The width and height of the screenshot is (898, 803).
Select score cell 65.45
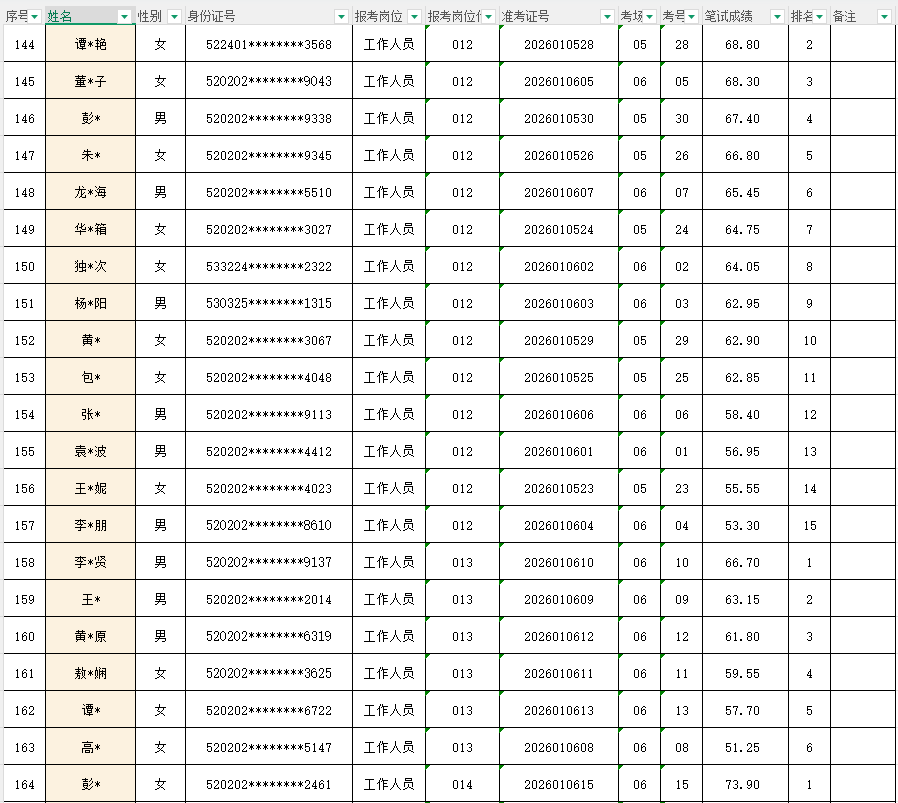[745, 192]
